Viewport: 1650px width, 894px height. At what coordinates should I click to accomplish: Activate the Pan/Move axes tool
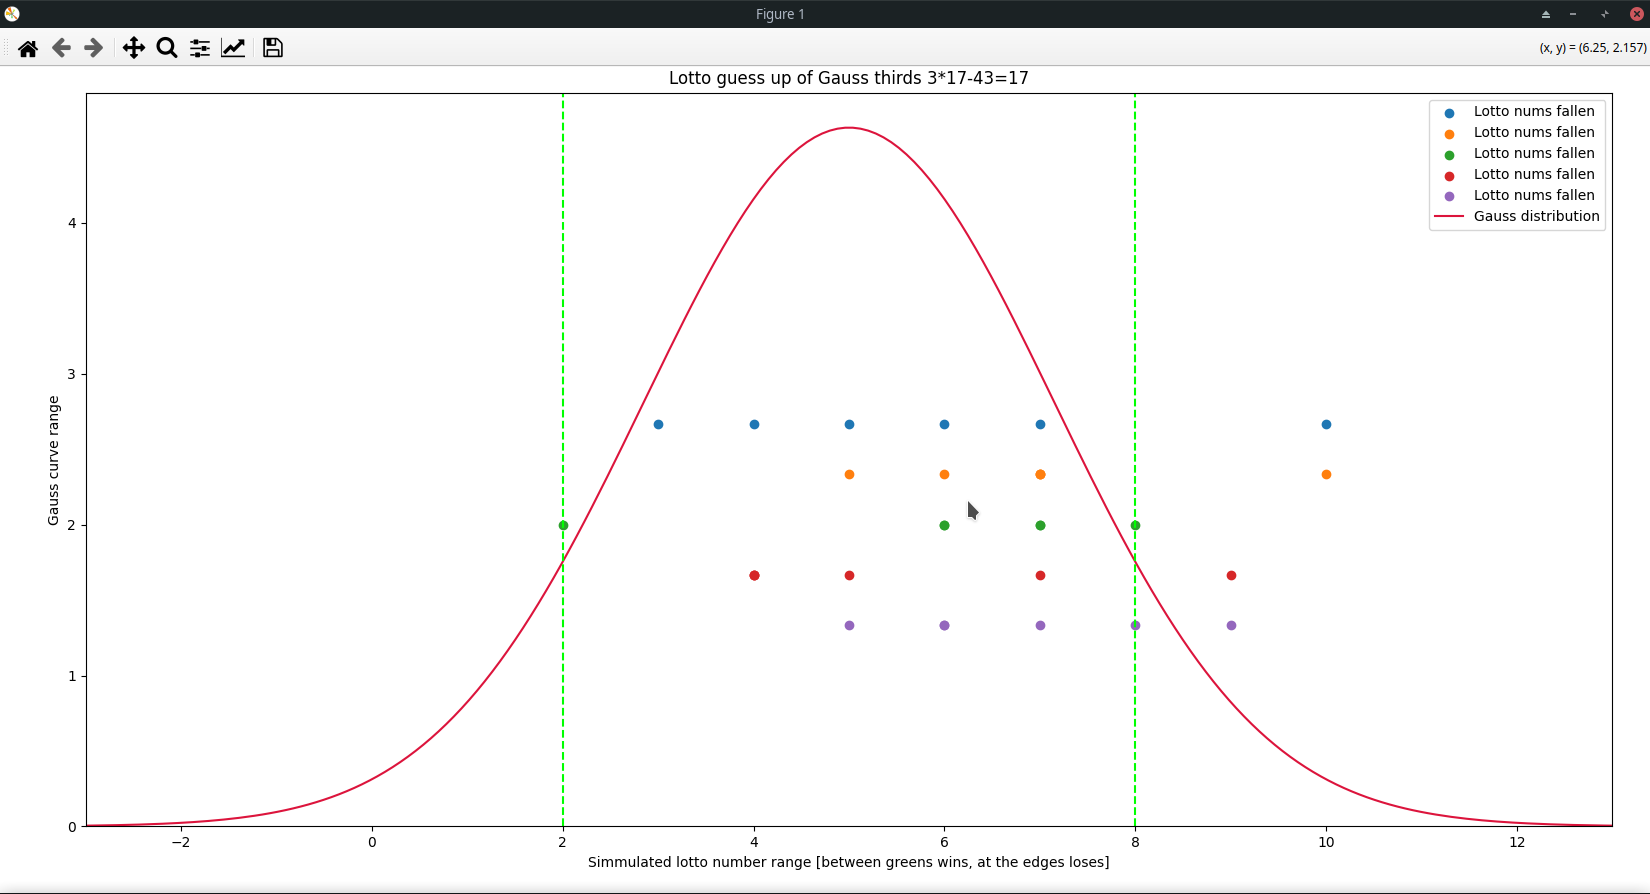pyautogui.click(x=133, y=48)
